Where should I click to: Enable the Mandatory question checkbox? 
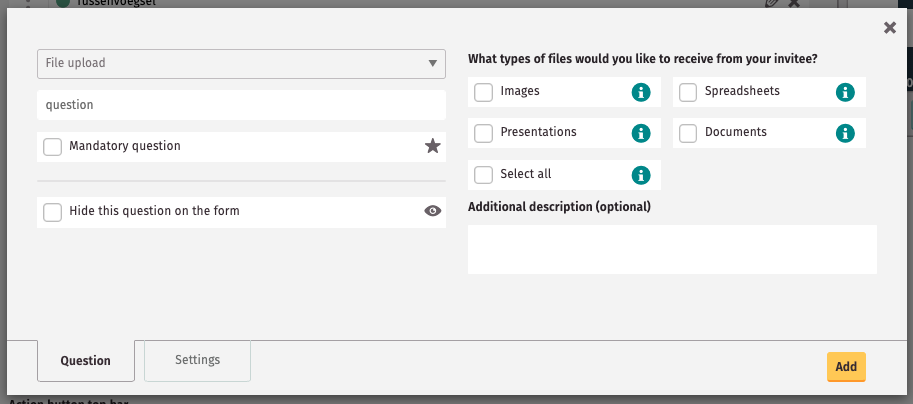53,147
